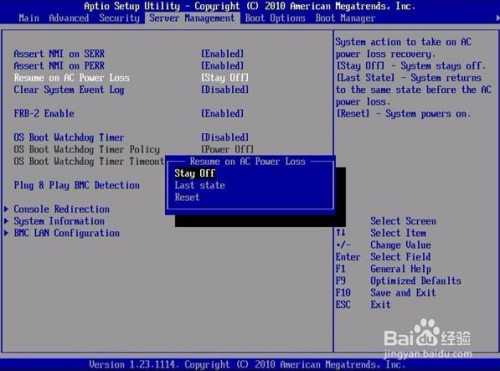Select the Plug & Play BMC Detection setting

click(x=77, y=185)
